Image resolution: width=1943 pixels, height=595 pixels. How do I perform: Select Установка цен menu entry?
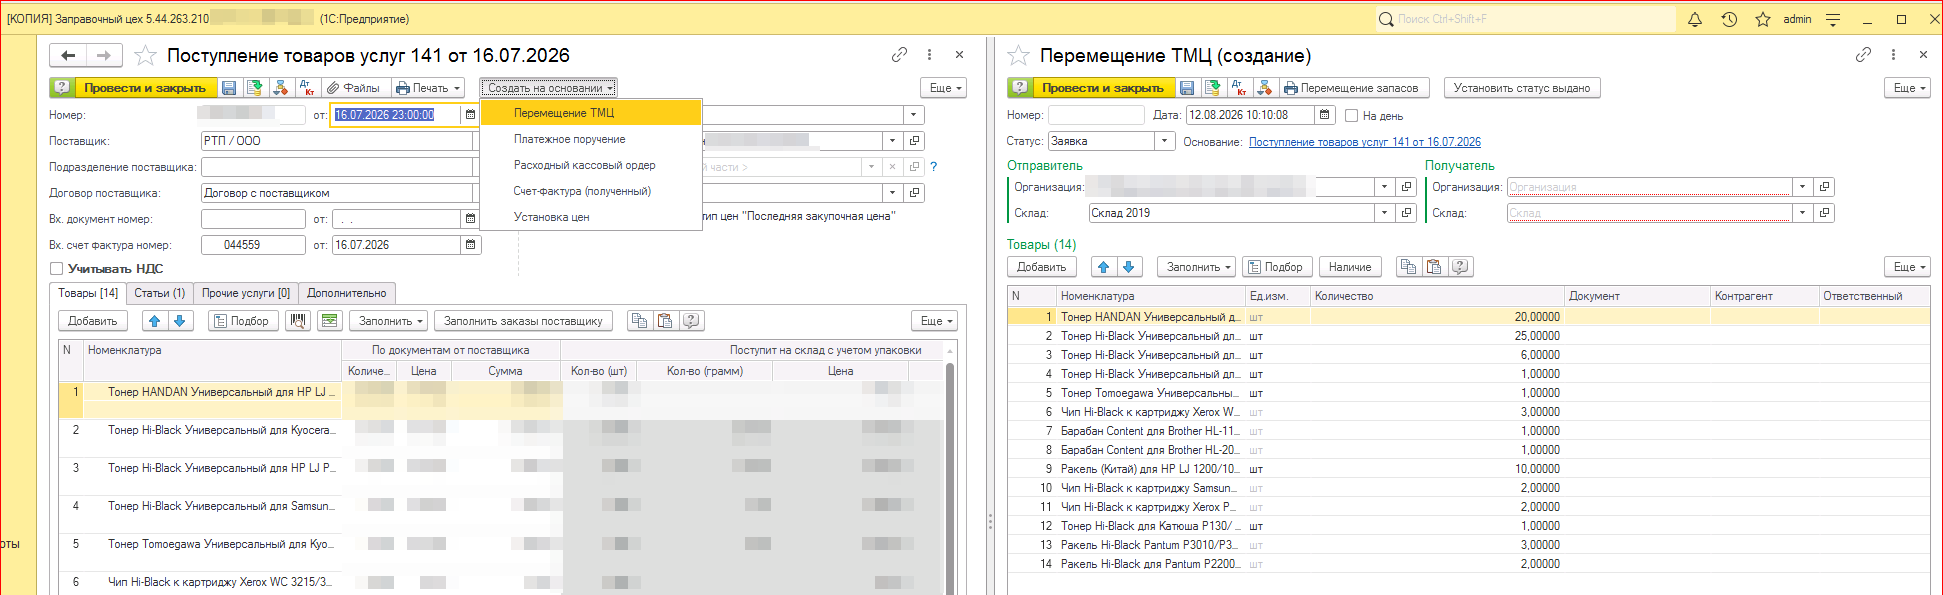(590, 217)
